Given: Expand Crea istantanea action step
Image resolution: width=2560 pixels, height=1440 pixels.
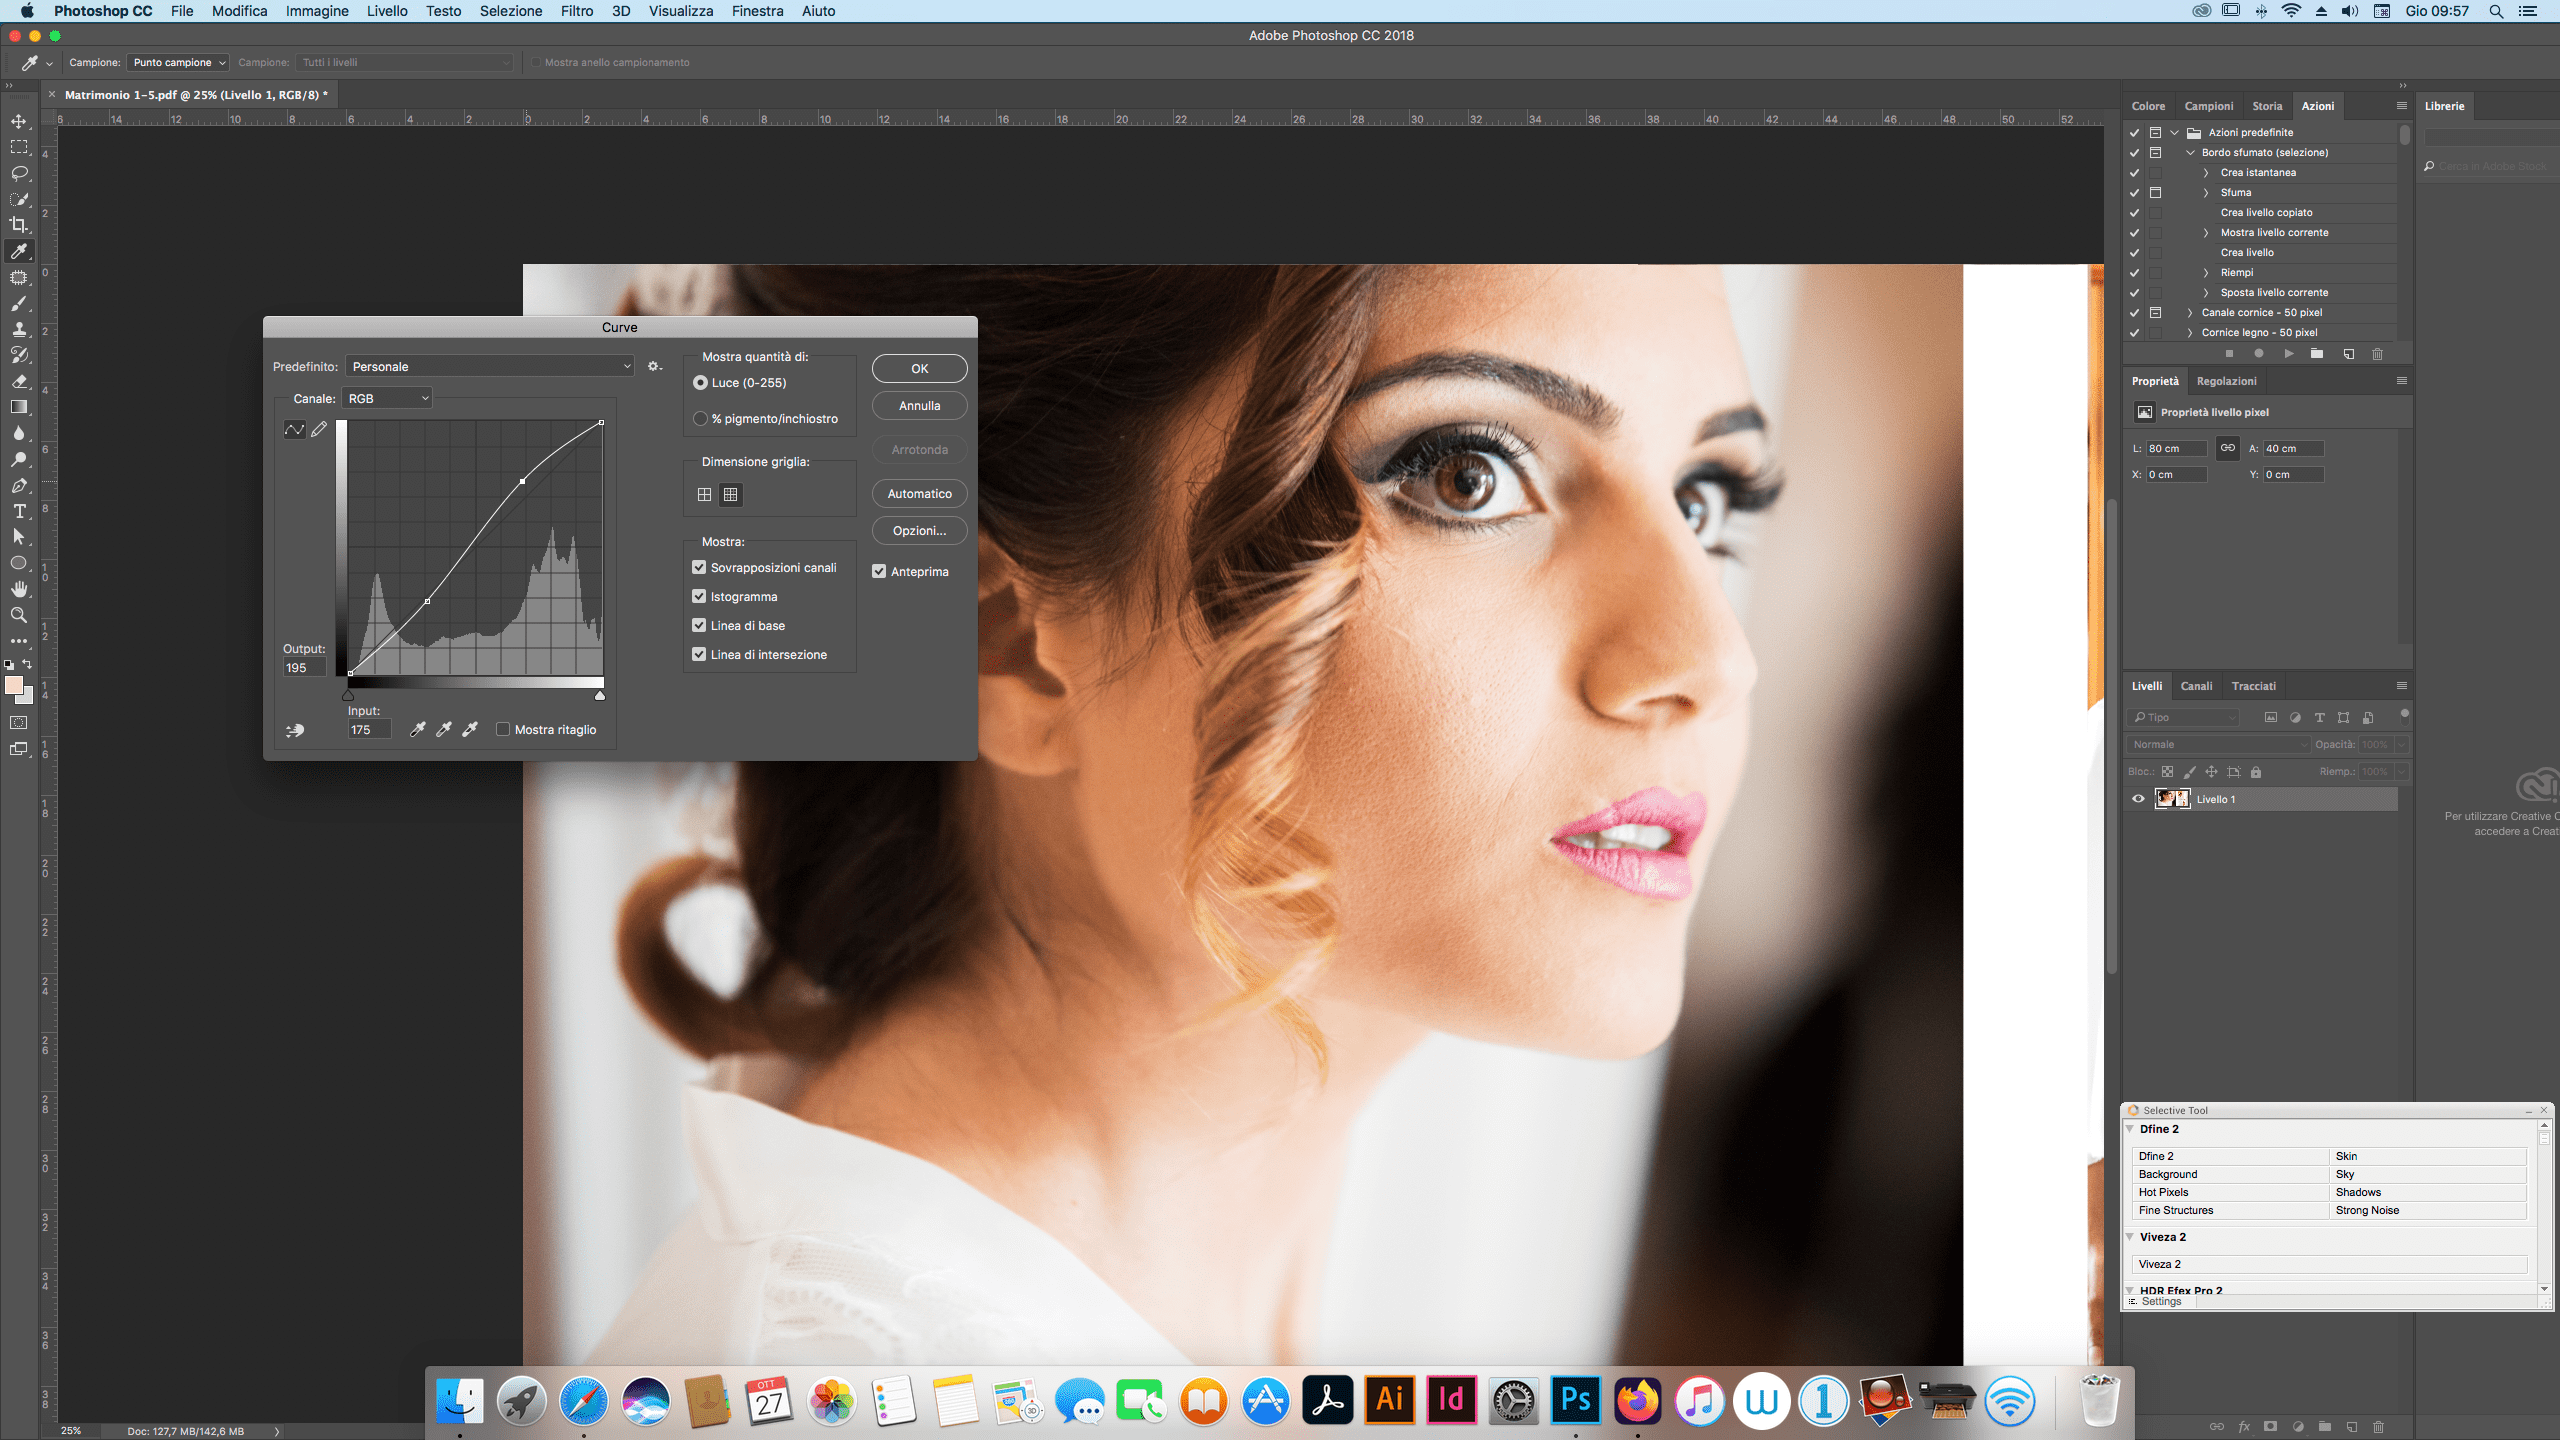Looking at the screenshot, I should point(2205,172).
